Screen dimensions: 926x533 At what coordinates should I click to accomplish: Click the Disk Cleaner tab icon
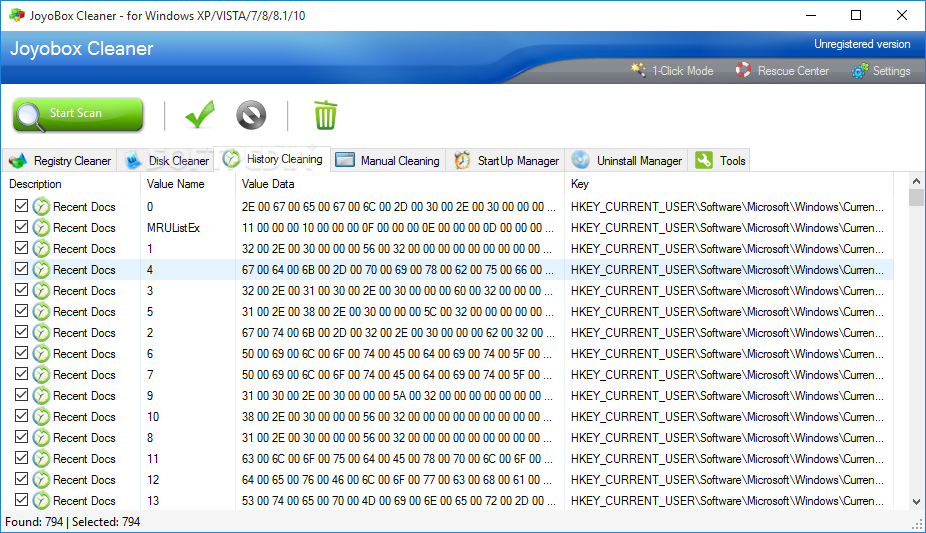coord(133,161)
